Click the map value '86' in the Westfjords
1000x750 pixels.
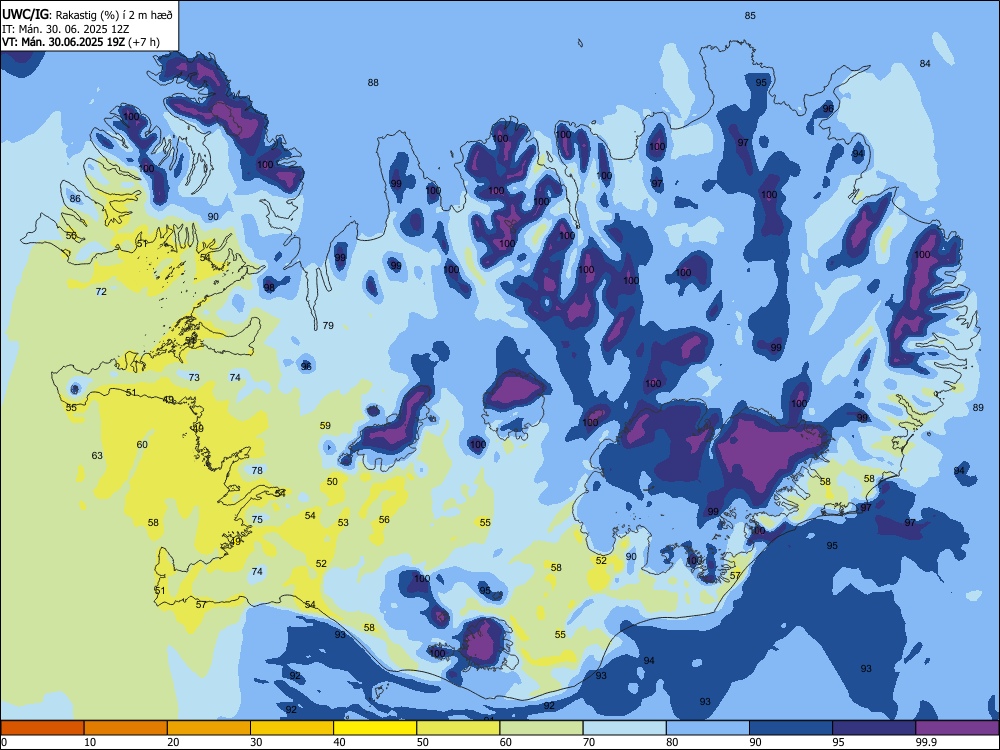pos(75,198)
